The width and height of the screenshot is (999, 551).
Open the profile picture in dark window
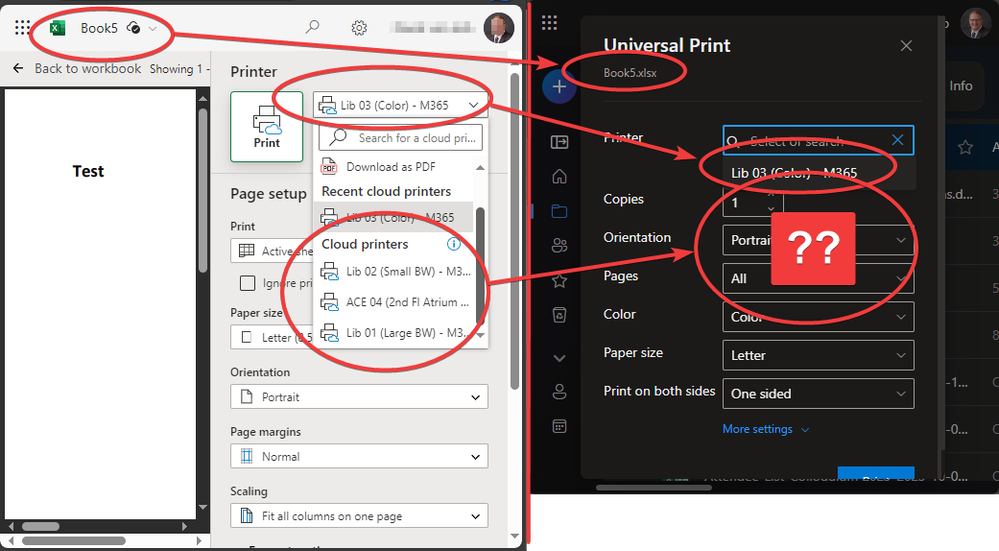pos(975,24)
